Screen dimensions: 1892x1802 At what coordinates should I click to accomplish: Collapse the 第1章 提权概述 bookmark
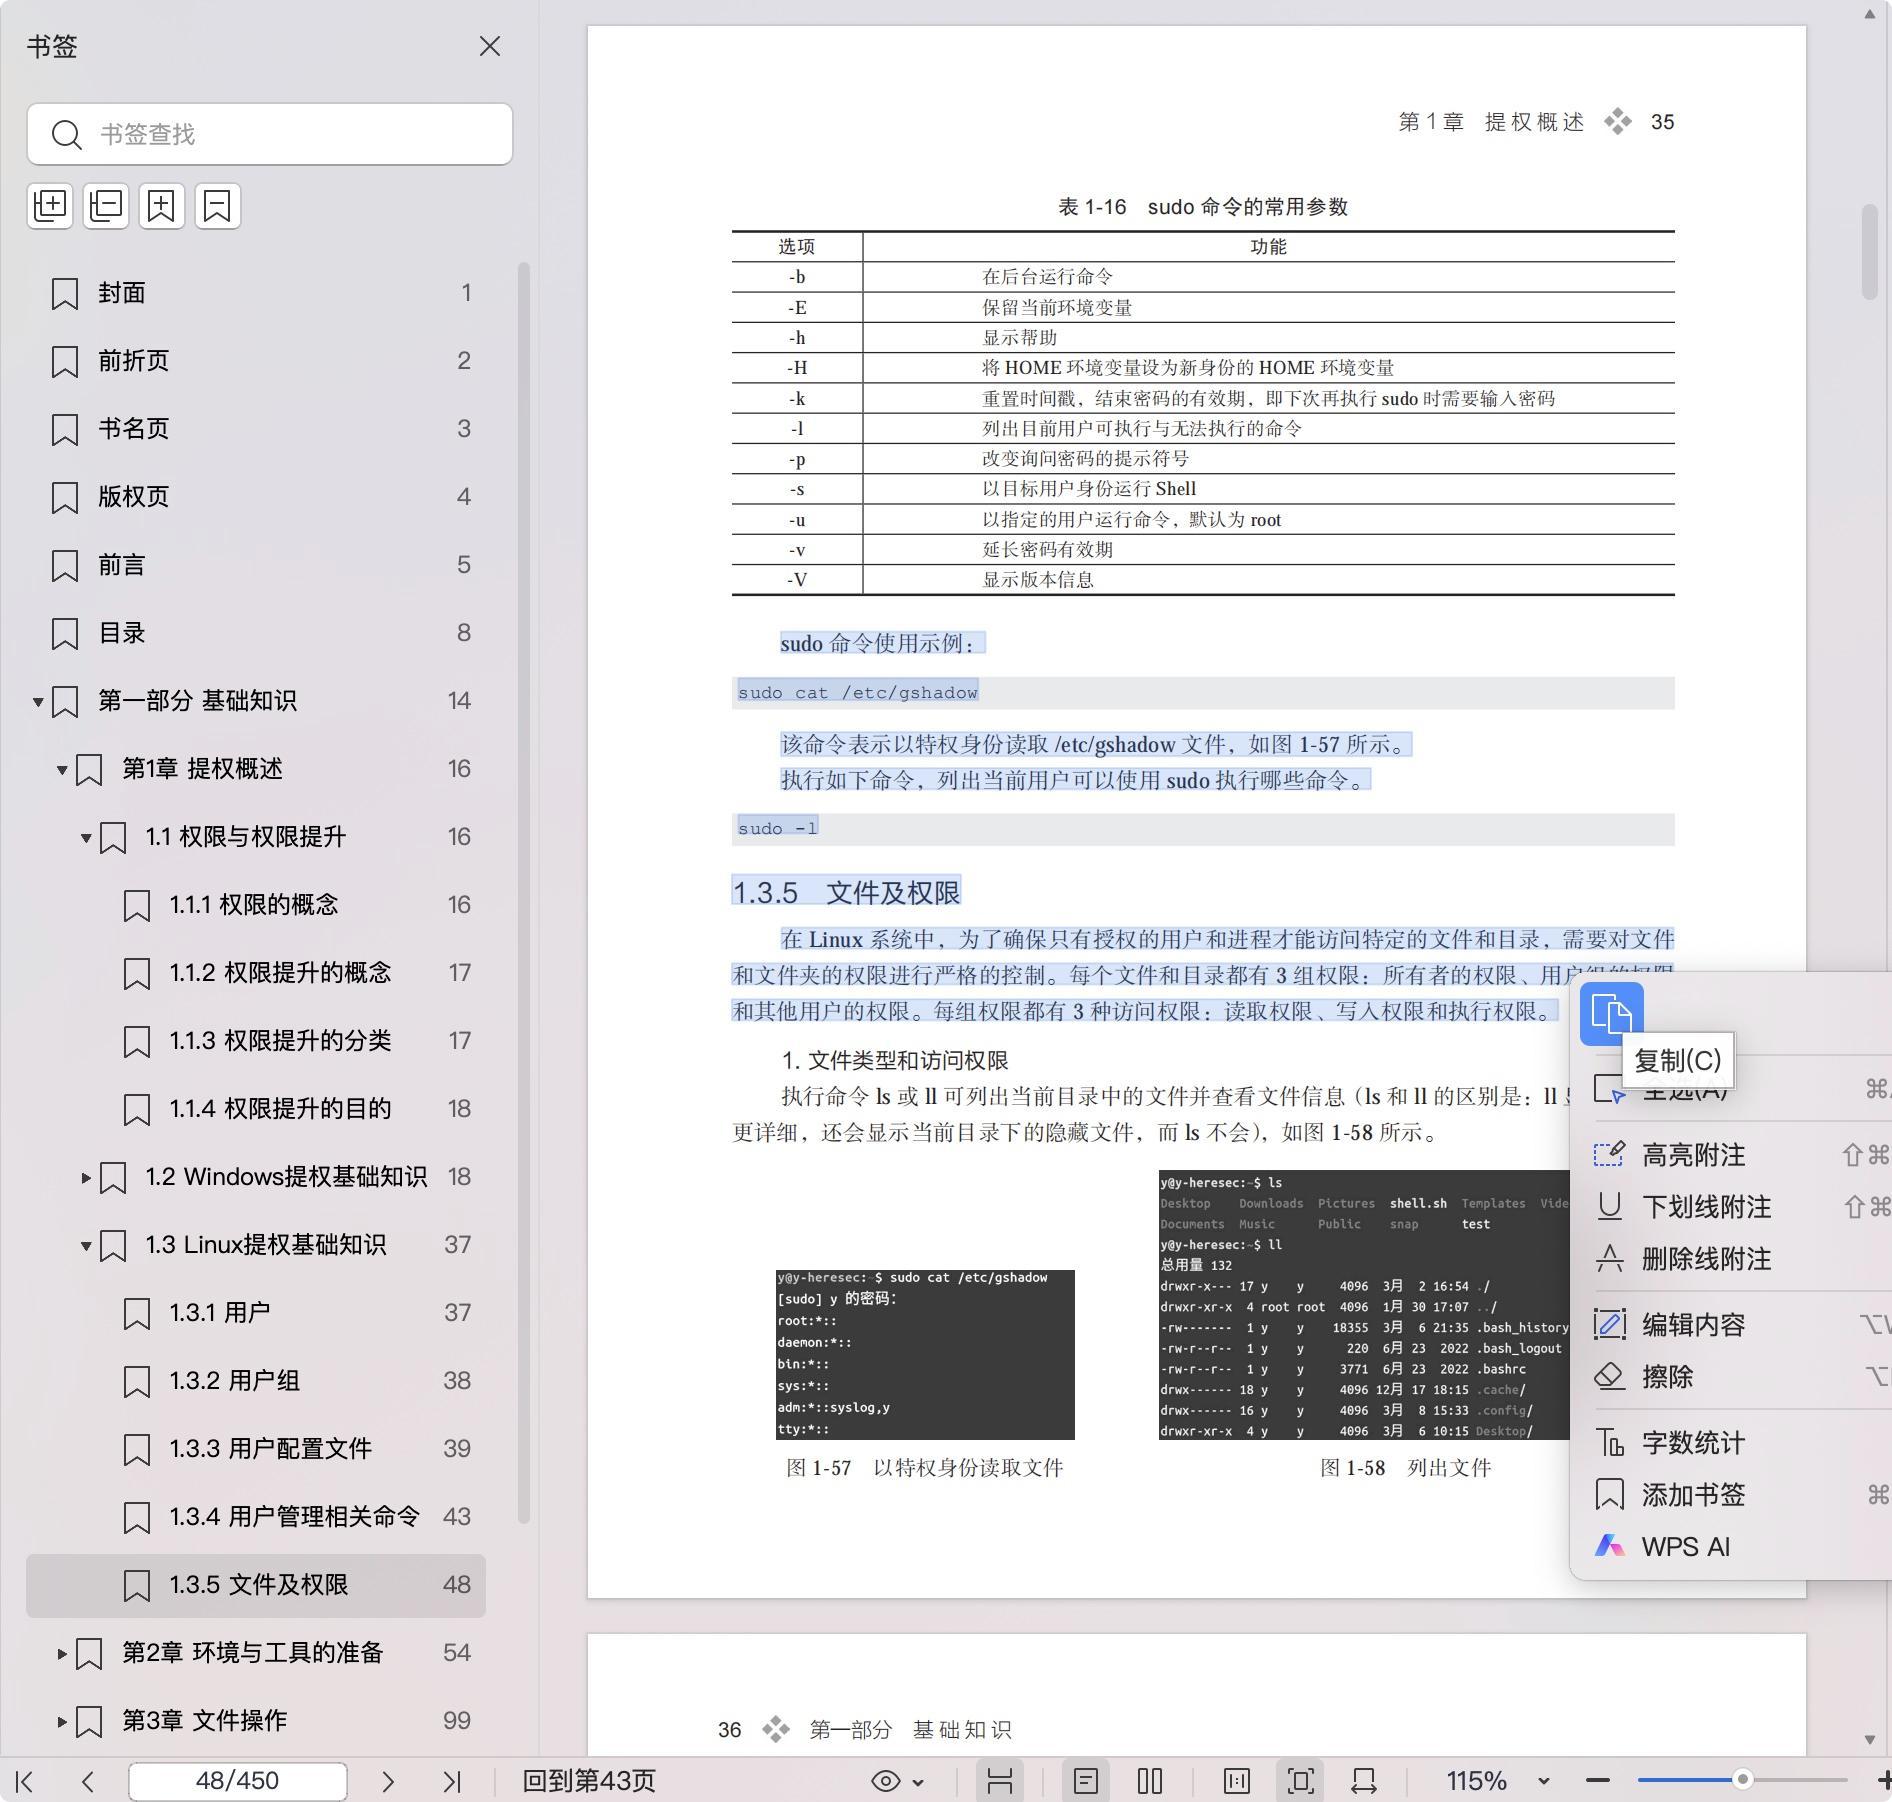click(x=62, y=769)
